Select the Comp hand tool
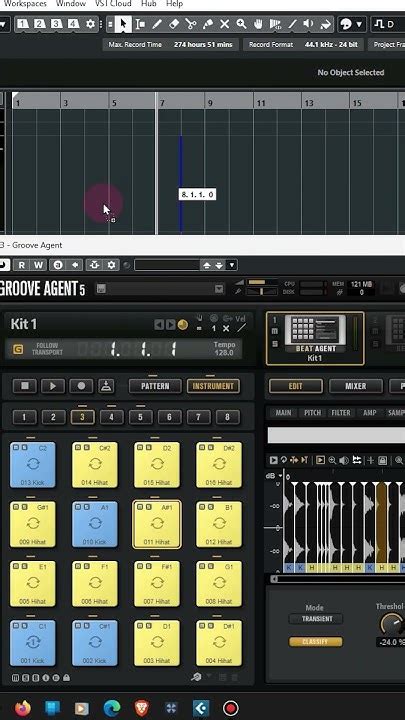 click(258, 24)
